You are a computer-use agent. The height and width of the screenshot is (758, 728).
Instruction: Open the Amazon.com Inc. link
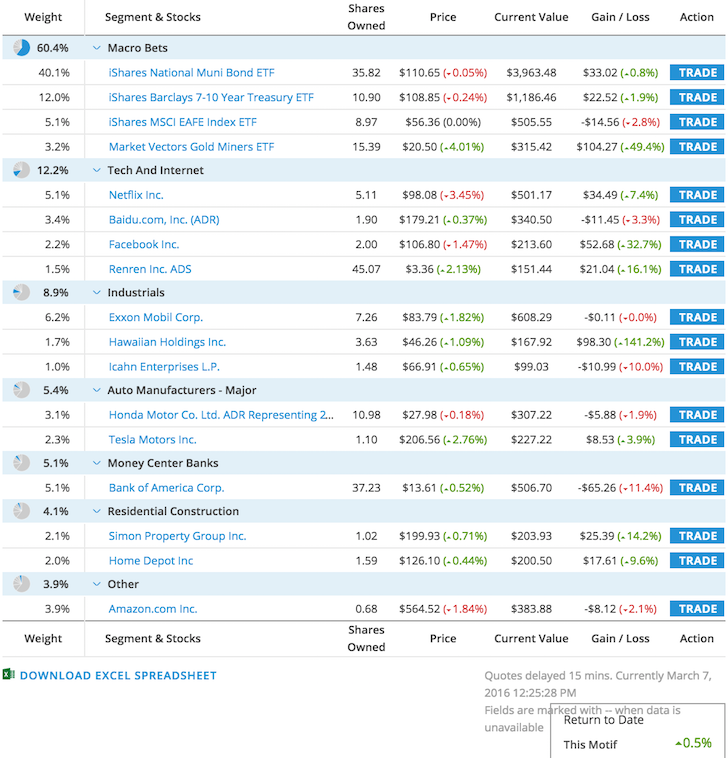tap(153, 609)
